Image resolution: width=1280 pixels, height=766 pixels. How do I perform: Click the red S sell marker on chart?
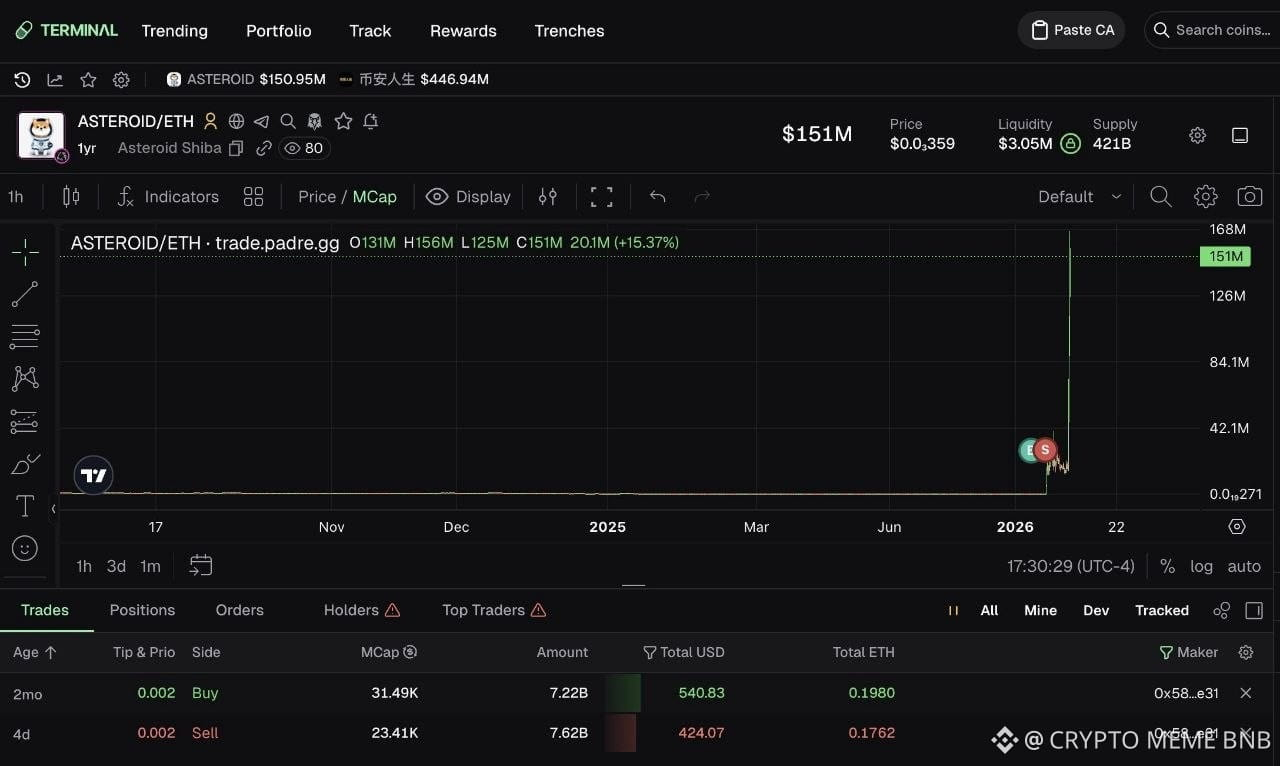1045,450
